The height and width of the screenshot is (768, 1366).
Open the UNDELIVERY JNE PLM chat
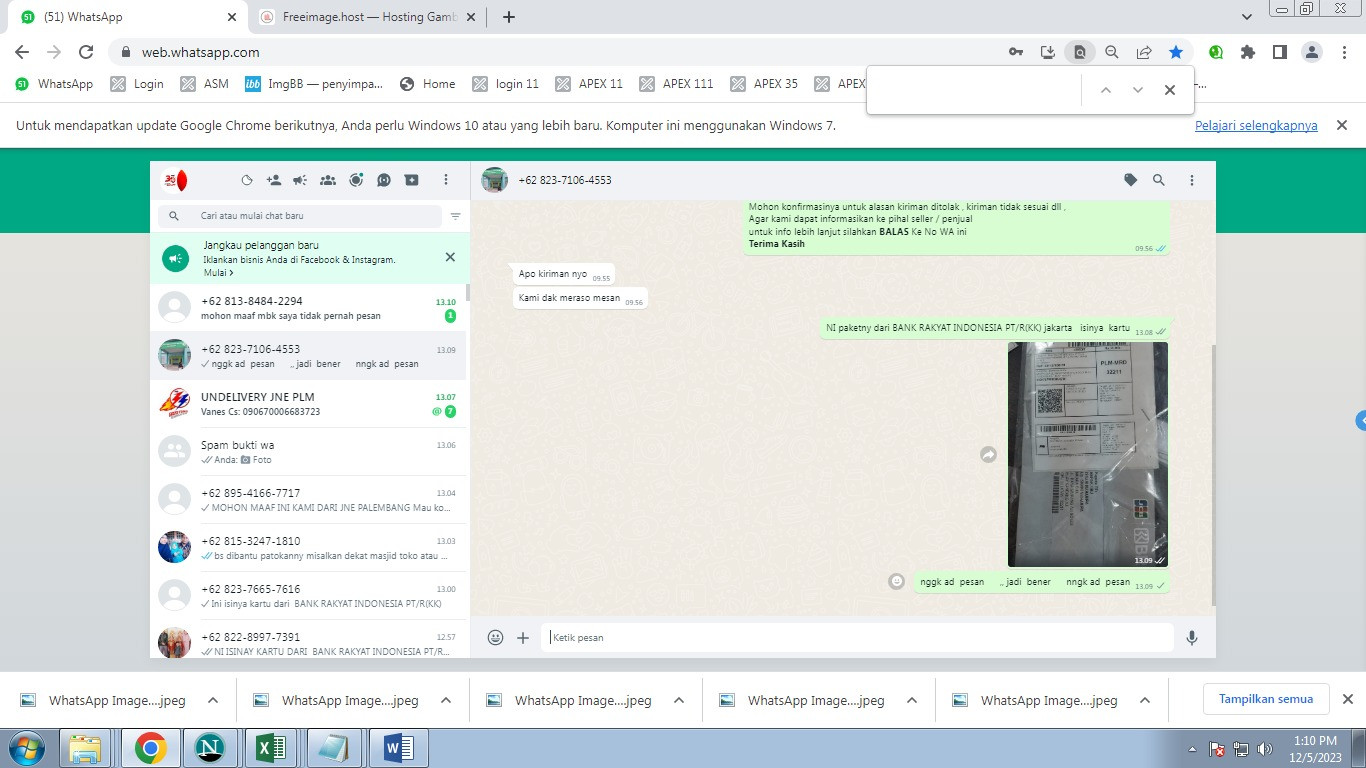308,404
